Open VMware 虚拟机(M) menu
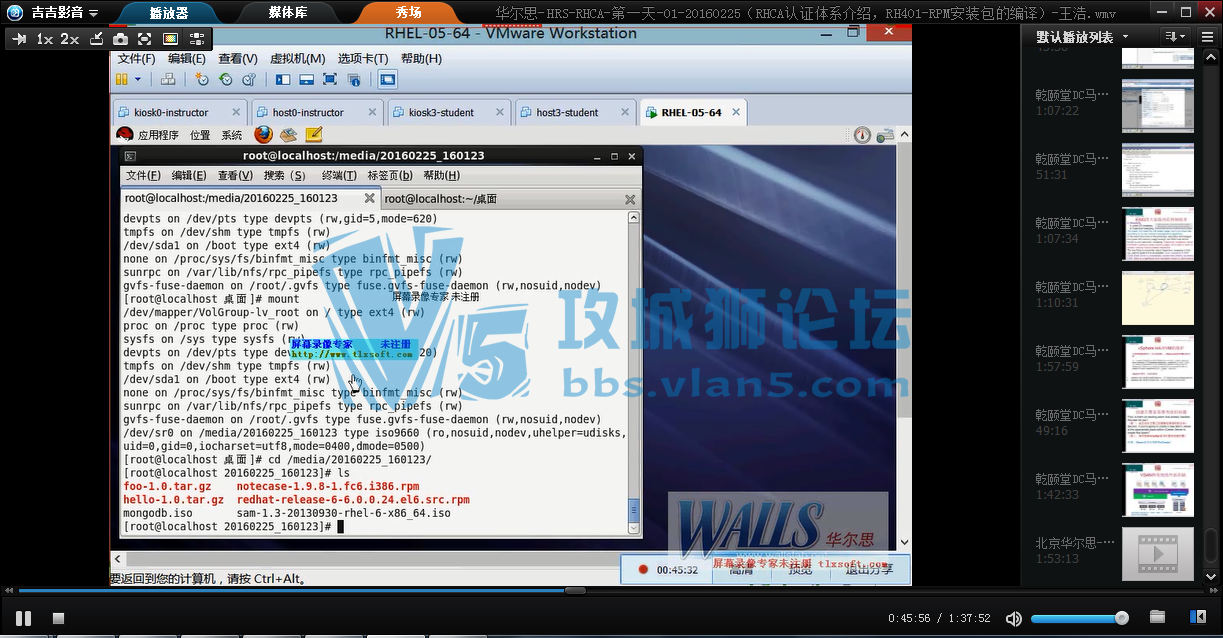 point(298,59)
